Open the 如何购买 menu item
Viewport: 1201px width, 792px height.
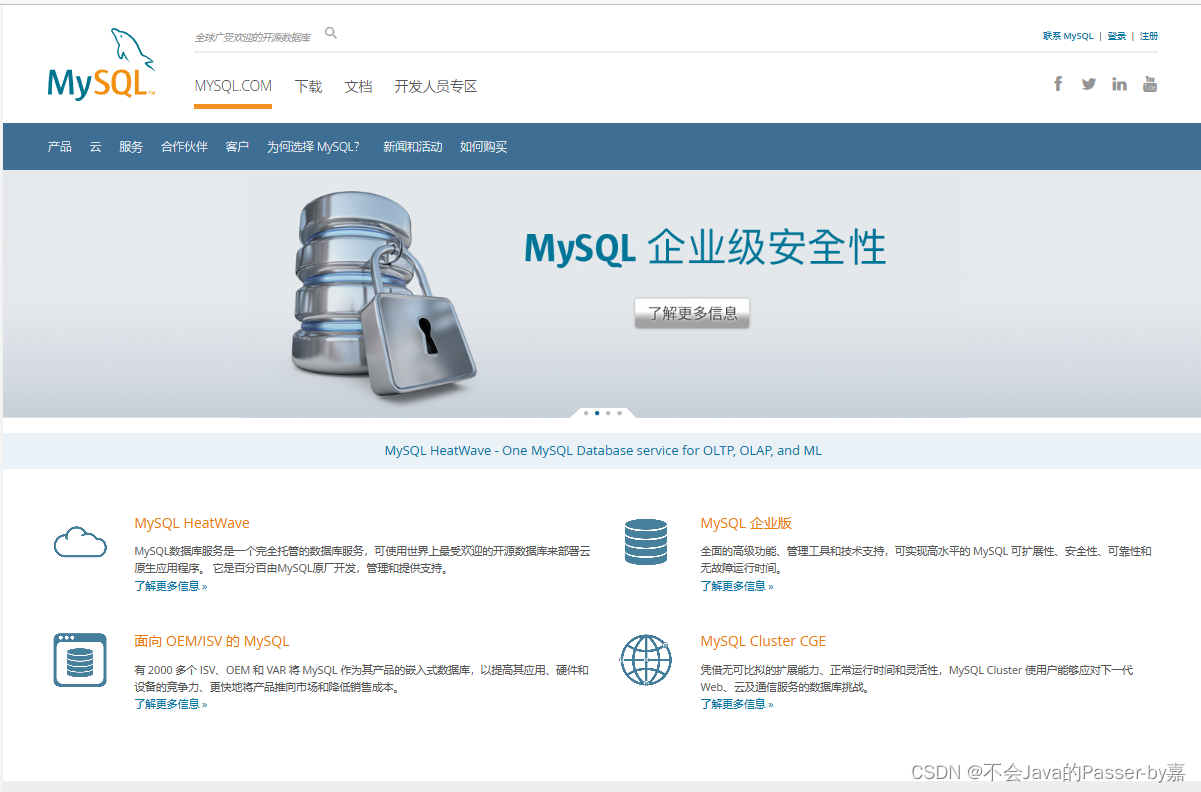(483, 146)
